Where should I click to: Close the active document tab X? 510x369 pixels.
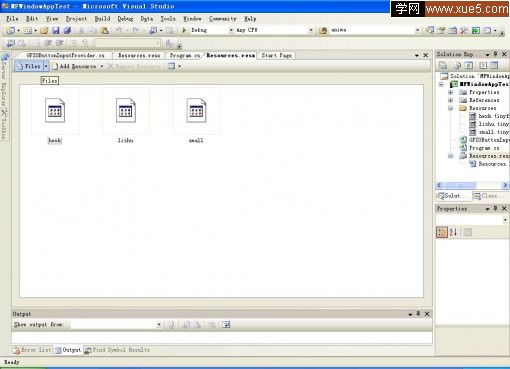(x=426, y=55)
